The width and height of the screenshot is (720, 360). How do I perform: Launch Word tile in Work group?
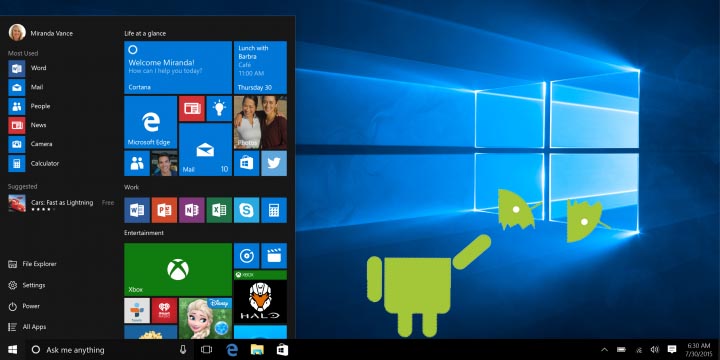click(x=137, y=210)
